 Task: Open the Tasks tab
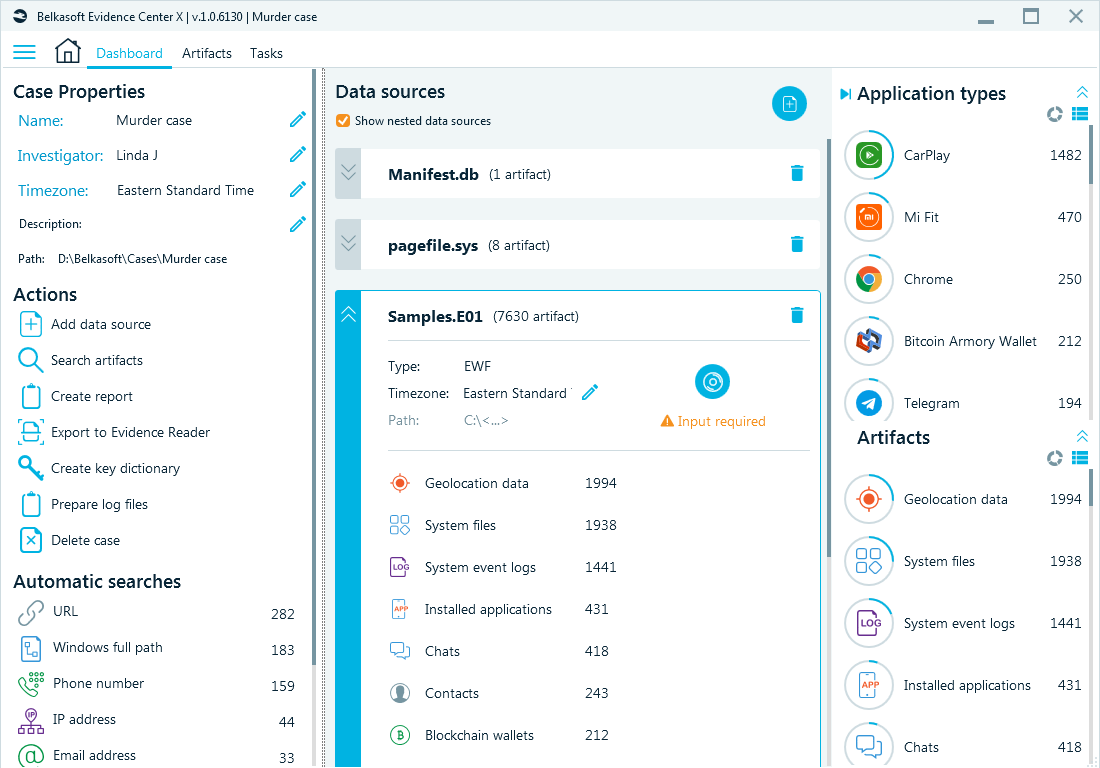click(x=266, y=53)
